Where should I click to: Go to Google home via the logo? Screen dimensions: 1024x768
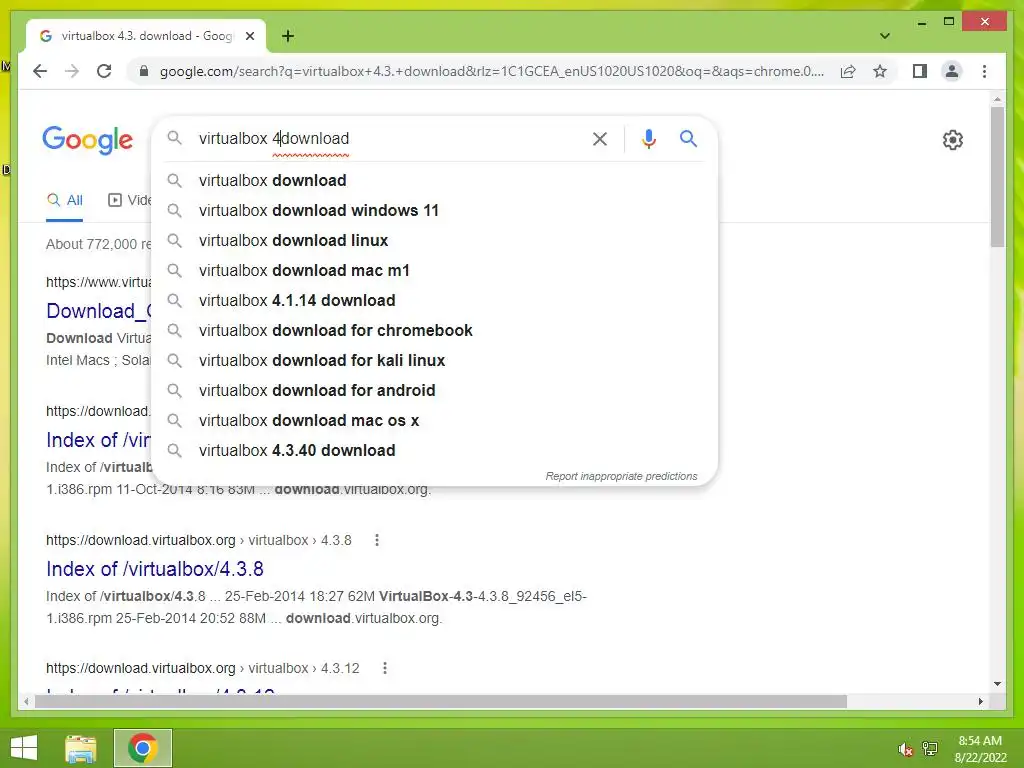pyautogui.click(x=88, y=140)
